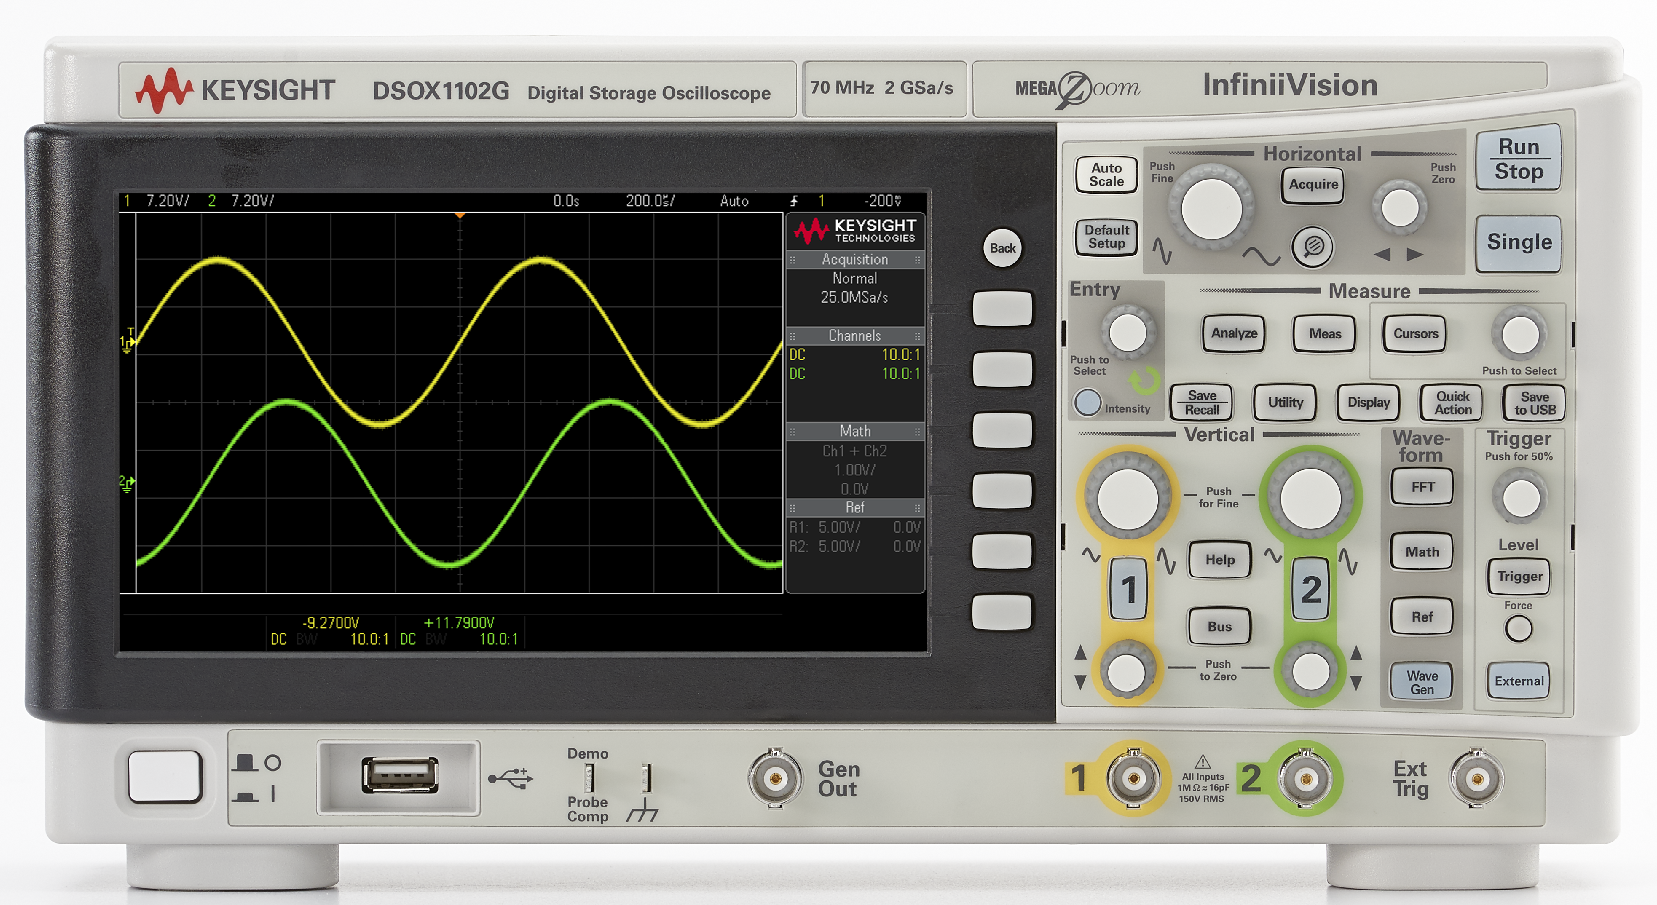Click the left navigate arrow key
Image resolution: width=1657 pixels, height=905 pixels.
point(1383,254)
